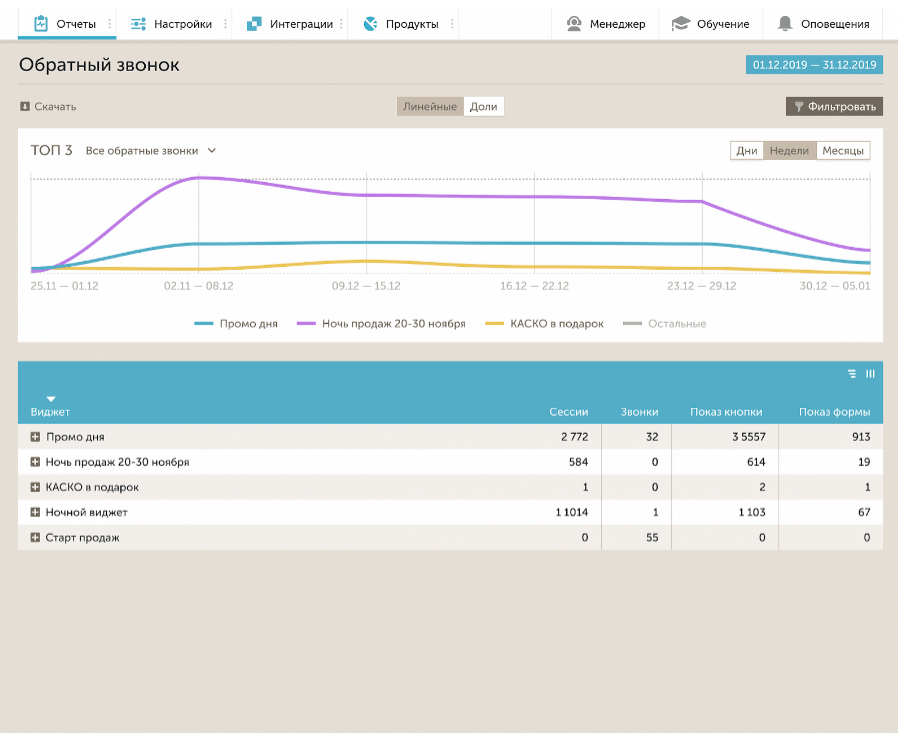Click the Обучение graduation cap icon

[x=681, y=24]
